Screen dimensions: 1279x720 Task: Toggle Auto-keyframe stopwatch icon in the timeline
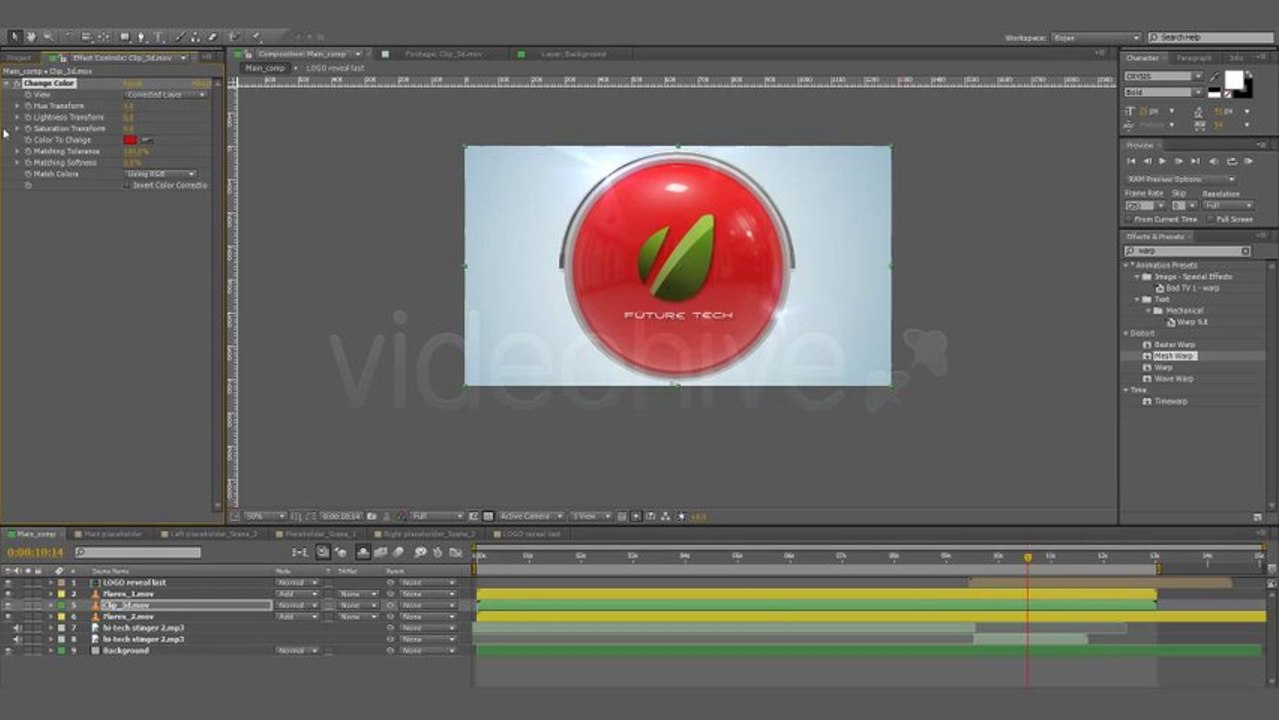438,551
